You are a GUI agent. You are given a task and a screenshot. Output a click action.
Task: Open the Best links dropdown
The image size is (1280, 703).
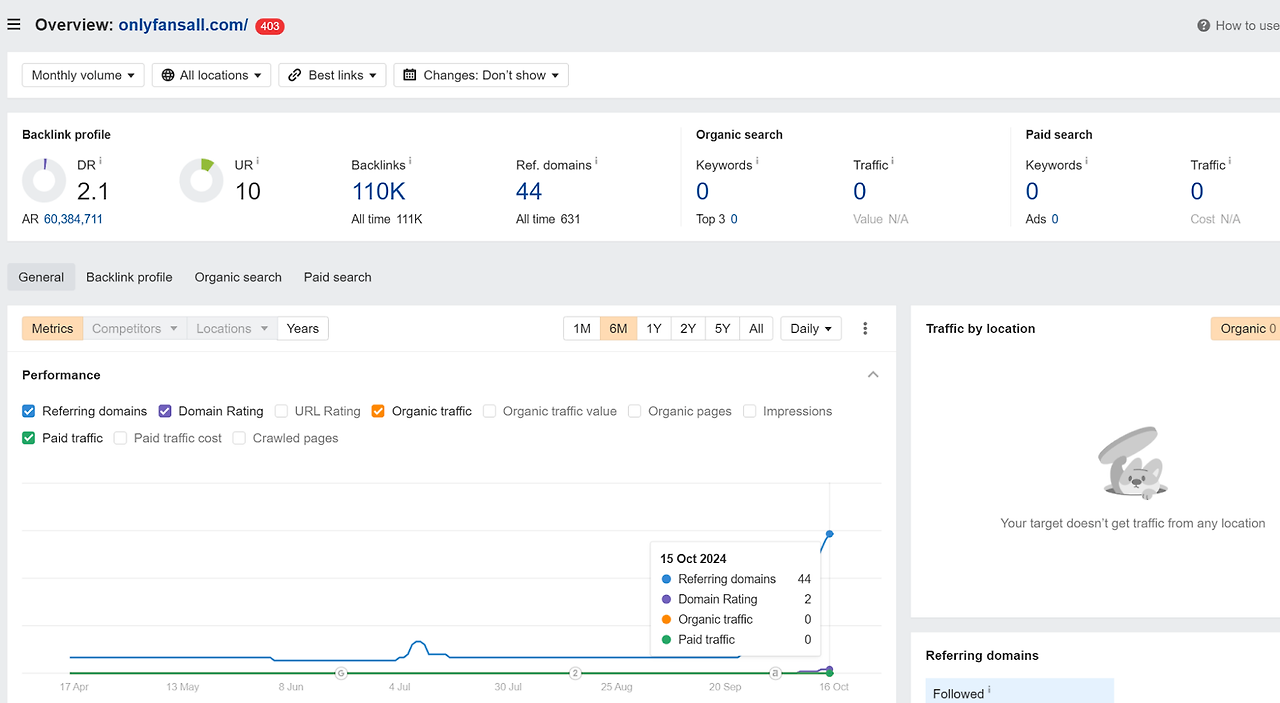[x=332, y=75]
